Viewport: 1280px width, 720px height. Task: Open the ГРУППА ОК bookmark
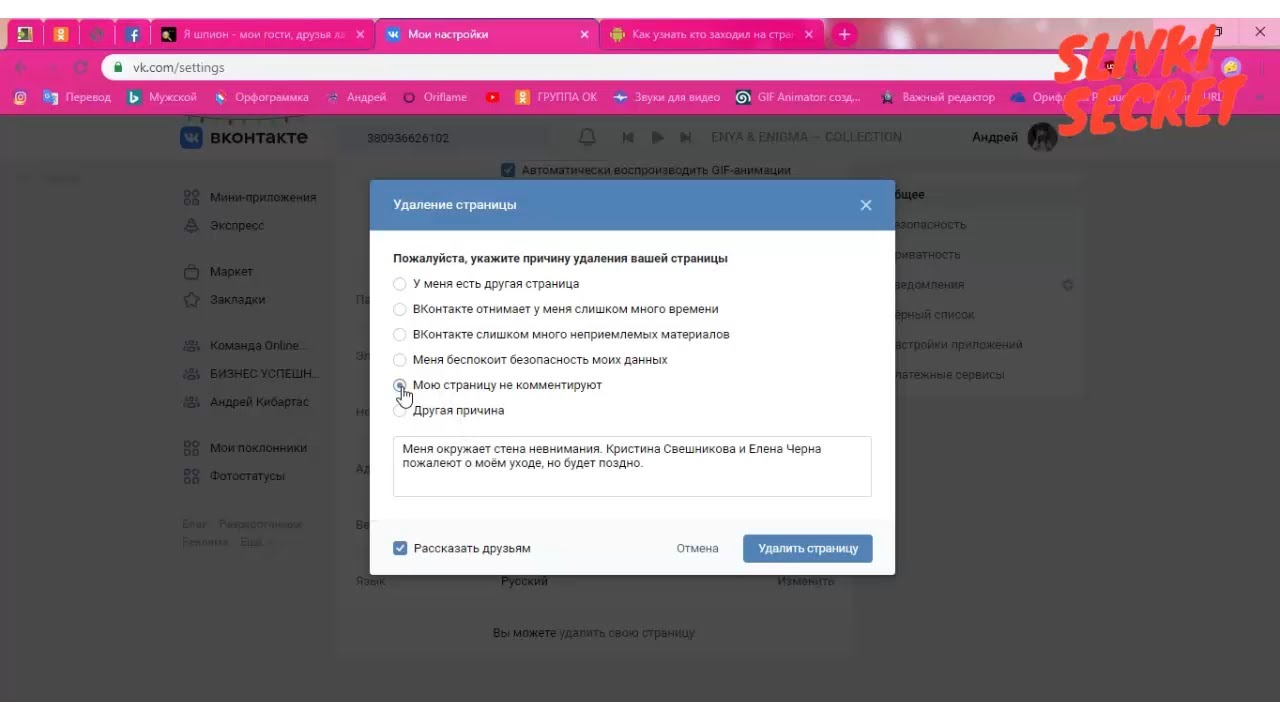tap(556, 97)
